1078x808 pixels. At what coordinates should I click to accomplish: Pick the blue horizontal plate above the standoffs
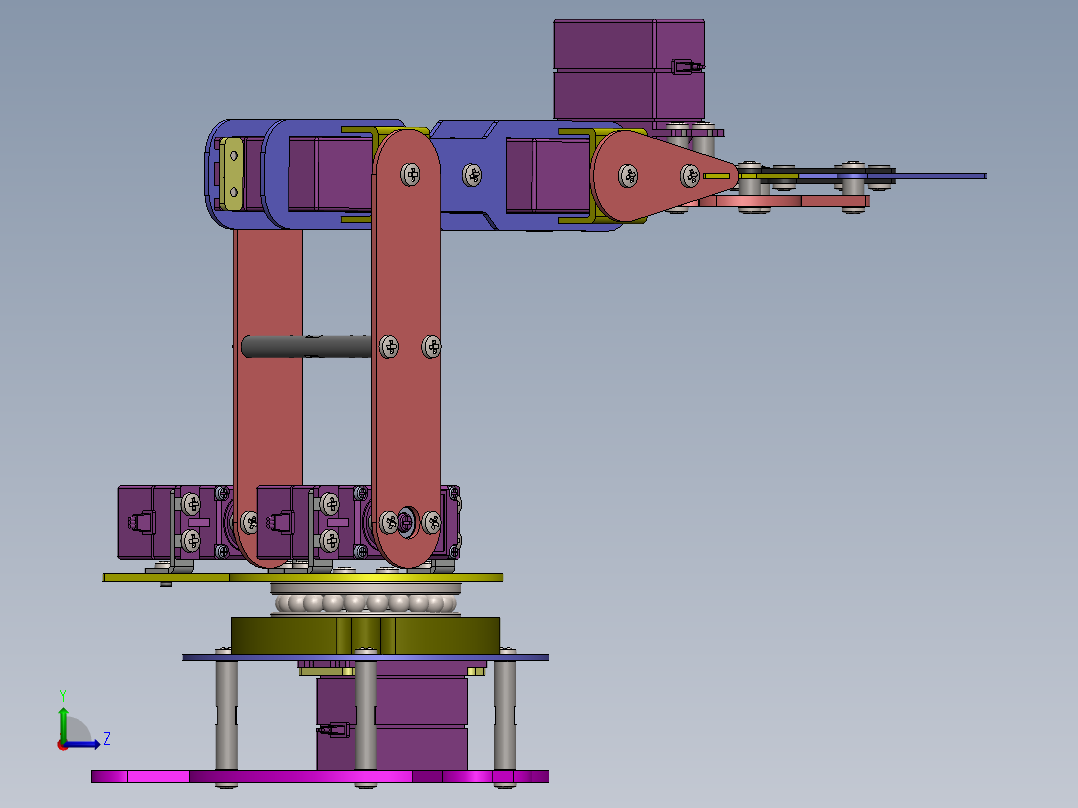[365, 657]
